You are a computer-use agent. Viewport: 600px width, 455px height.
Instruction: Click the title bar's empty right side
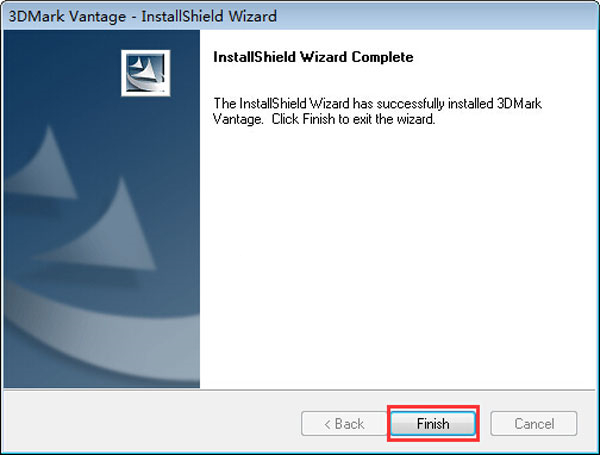(x=450, y=16)
